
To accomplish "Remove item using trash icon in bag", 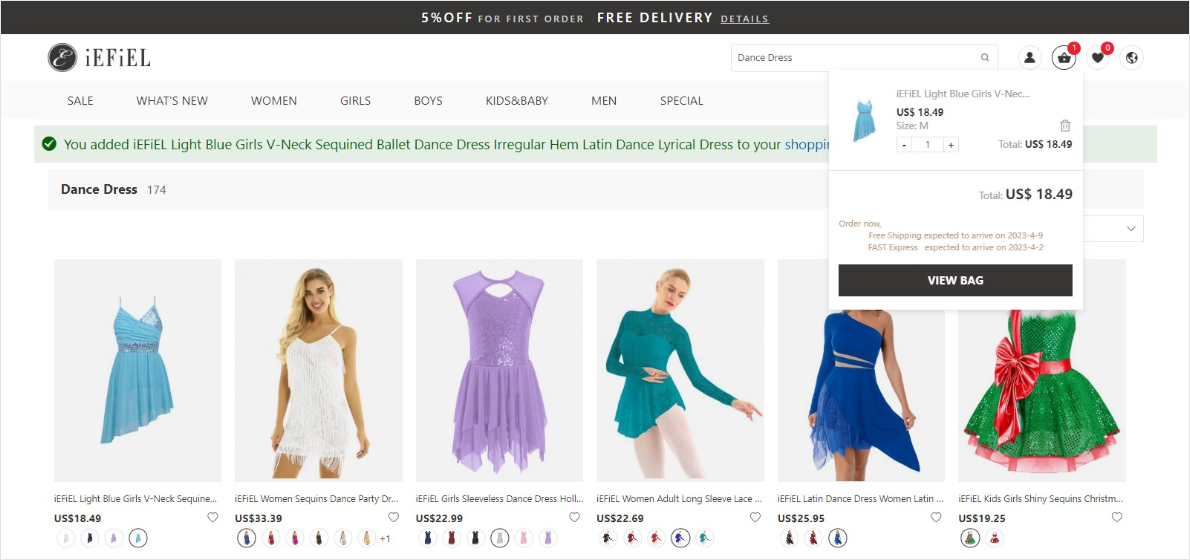I will pyautogui.click(x=1065, y=126).
